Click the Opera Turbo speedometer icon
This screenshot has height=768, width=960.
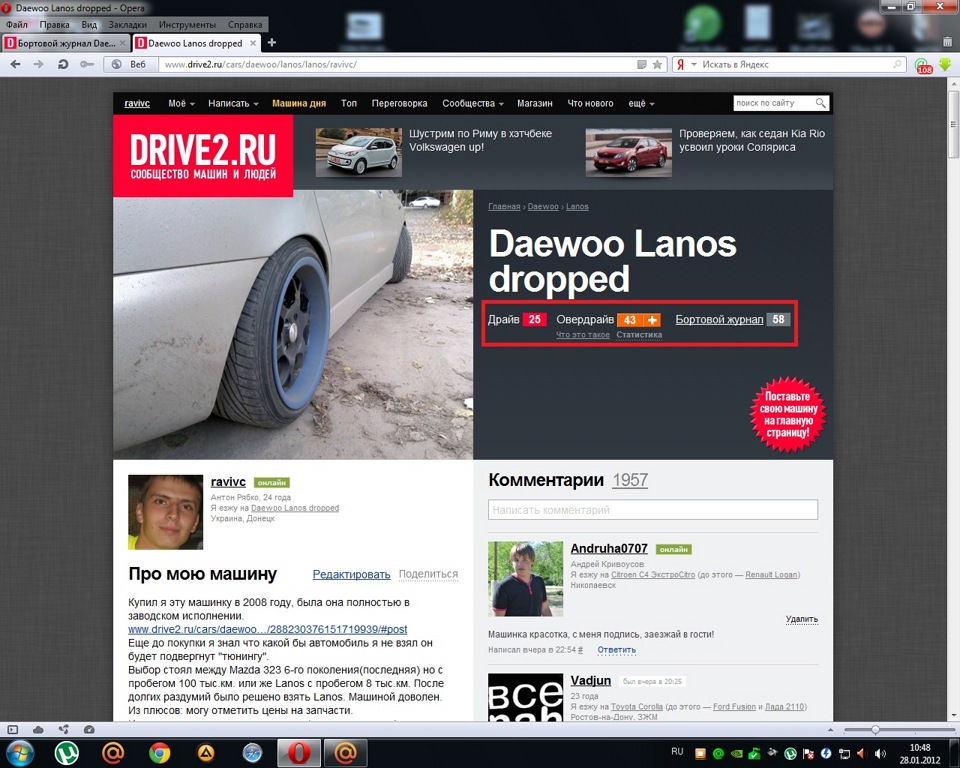[x=89, y=729]
